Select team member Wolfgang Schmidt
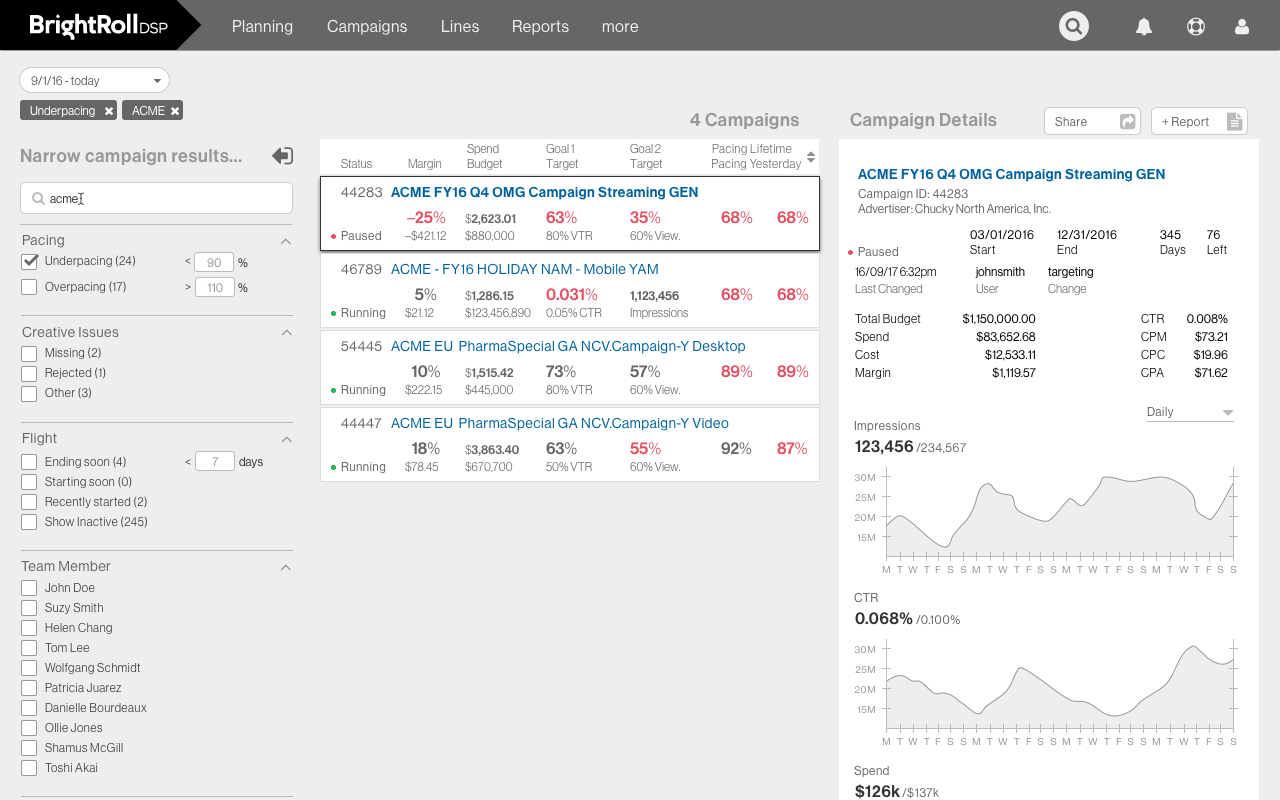Image resolution: width=1280 pixels, height=800 pixels. tap(29, 668)
